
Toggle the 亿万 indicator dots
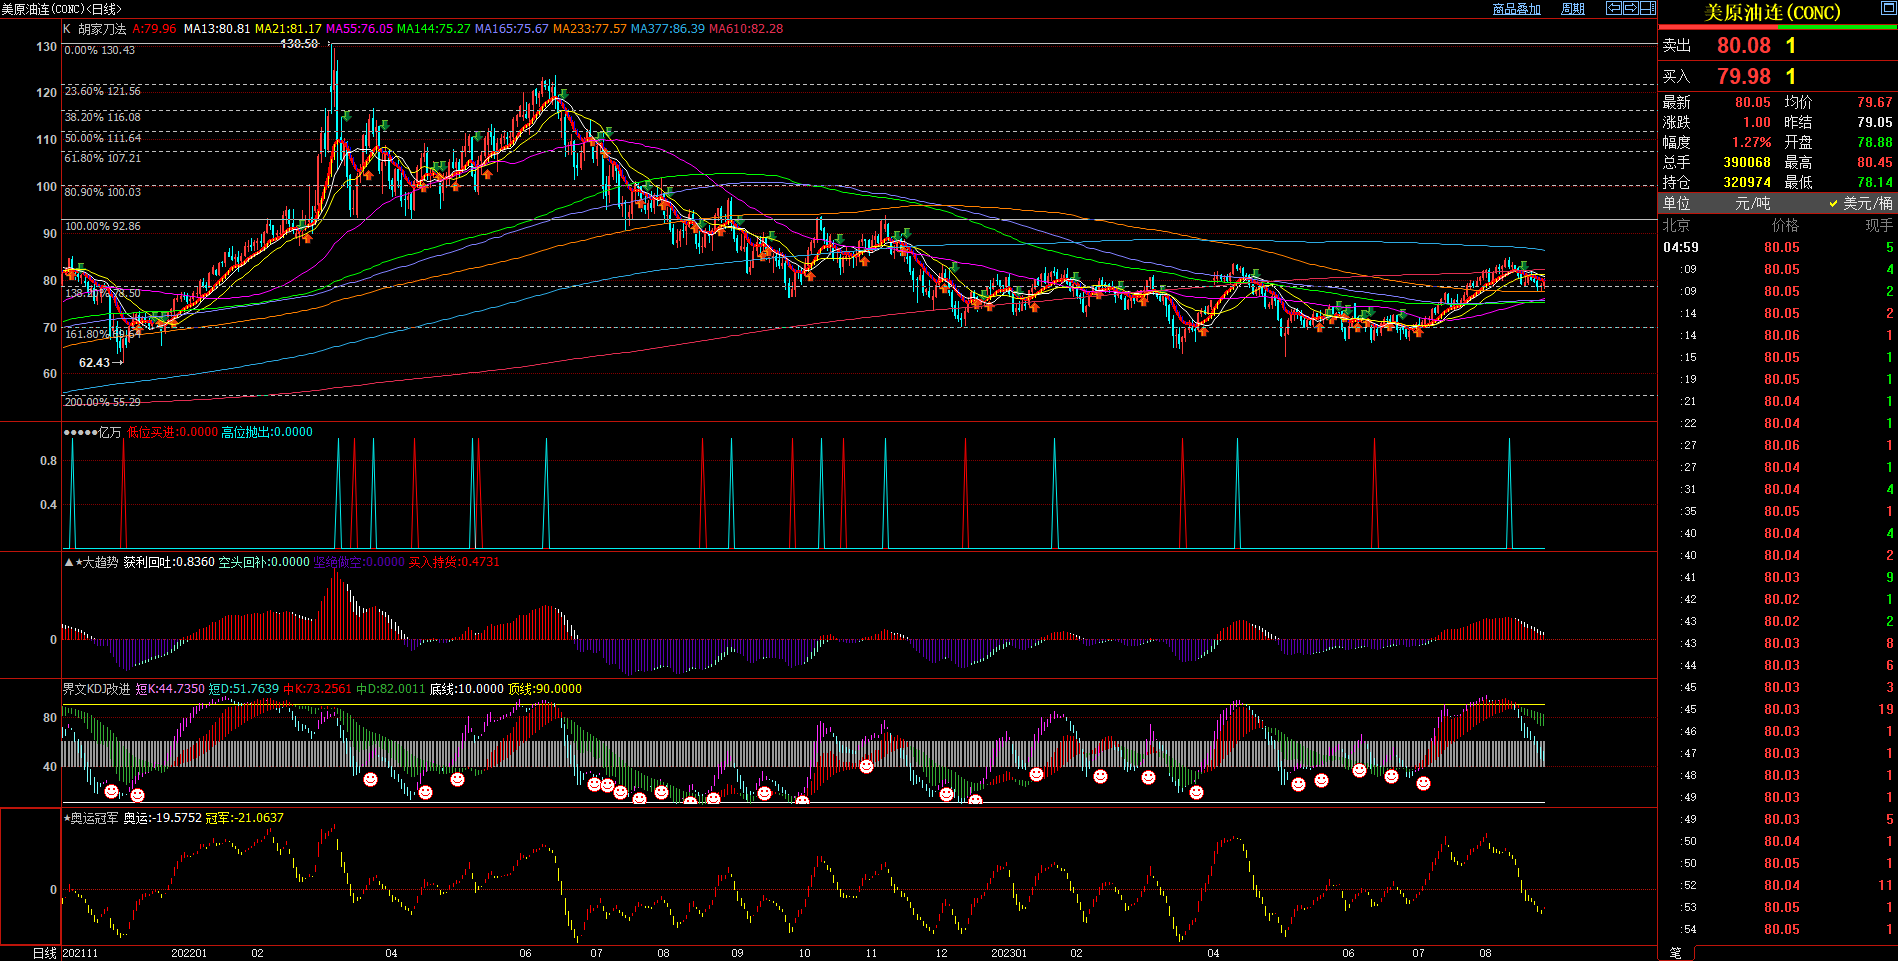pyautogui.click(x=80, y=432)
